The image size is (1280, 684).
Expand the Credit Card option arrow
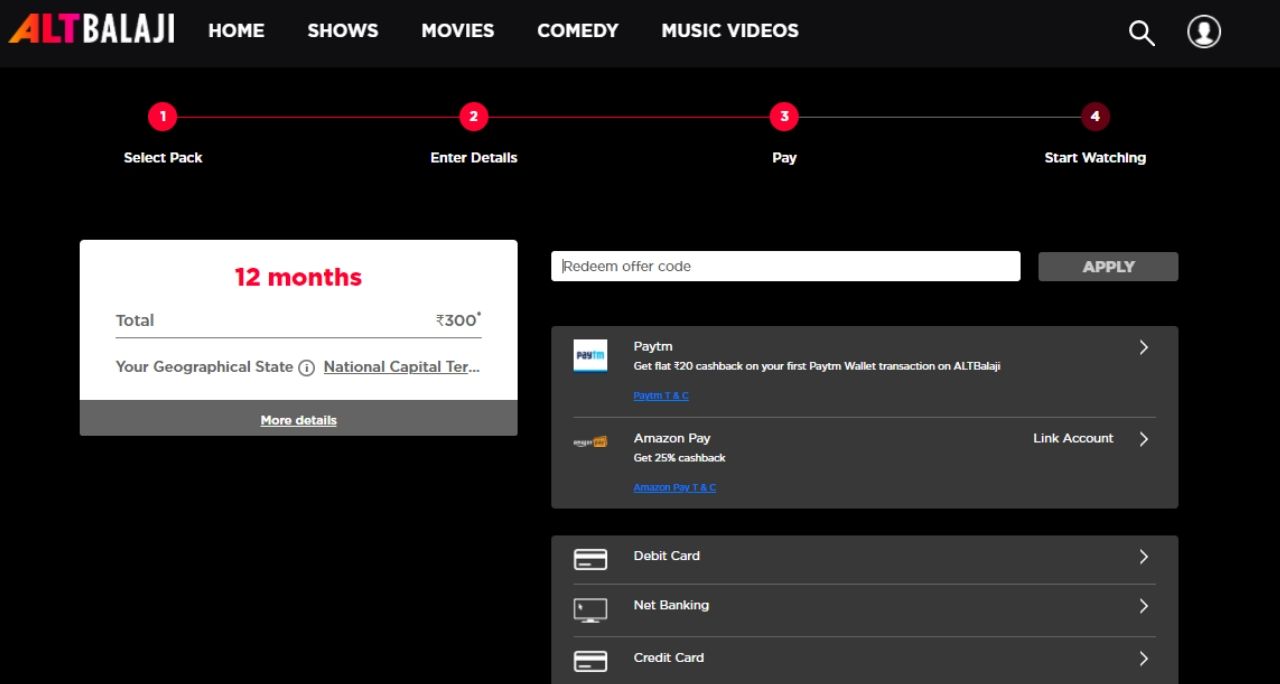[1144, 658]
